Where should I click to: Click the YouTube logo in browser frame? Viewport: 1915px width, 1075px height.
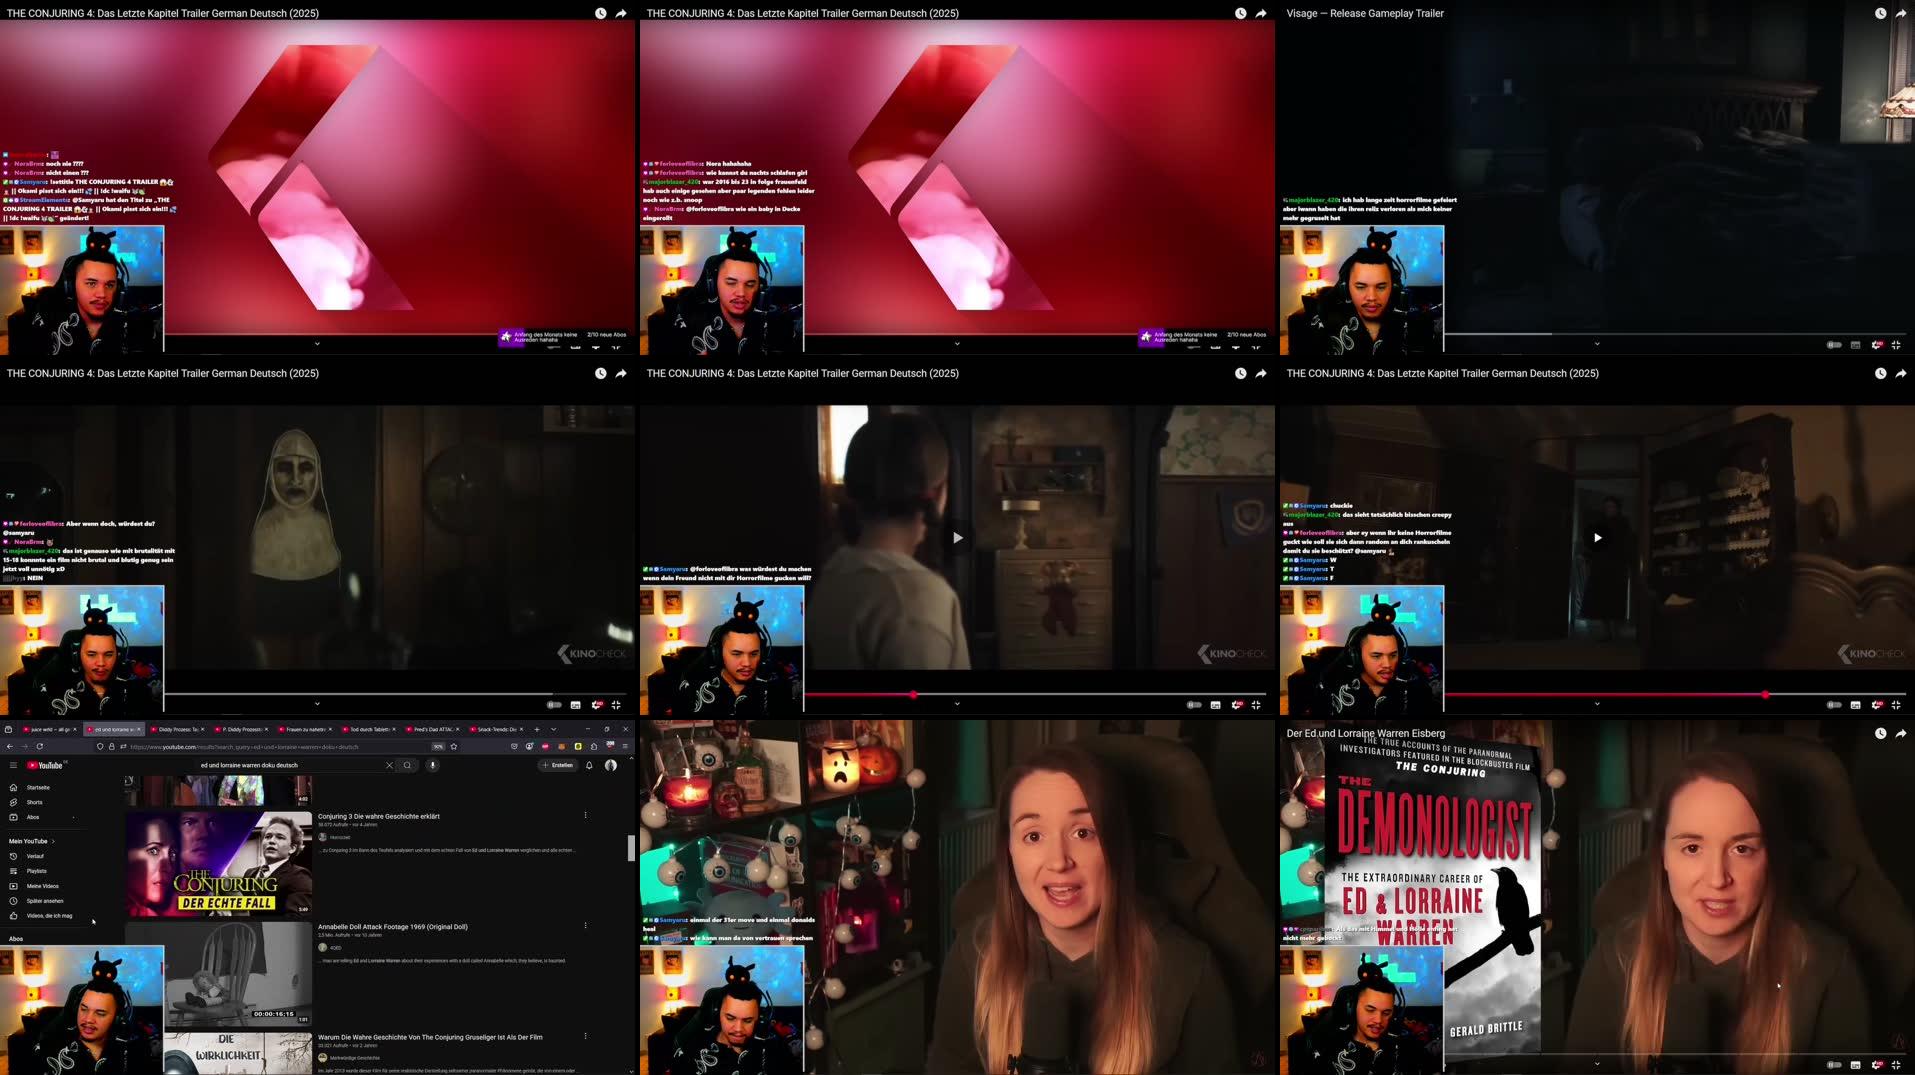(46, 765)
